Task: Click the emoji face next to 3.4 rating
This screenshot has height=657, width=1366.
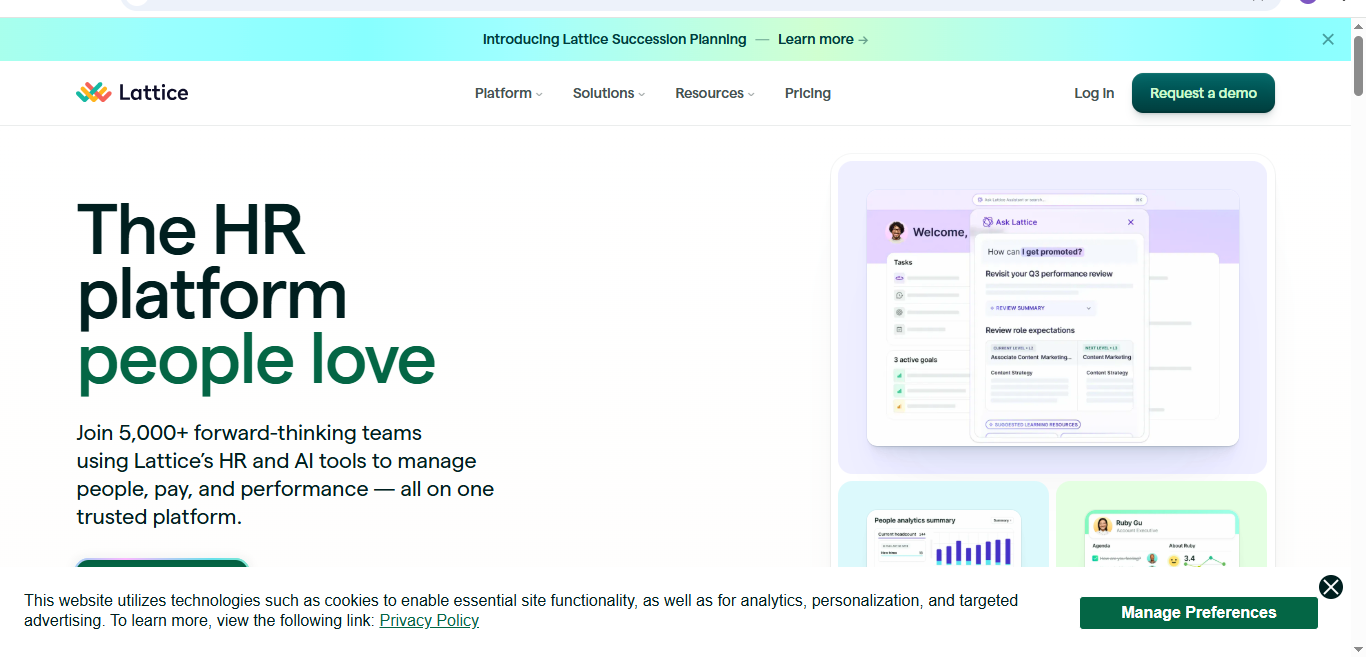Action: coord(1174,560)
